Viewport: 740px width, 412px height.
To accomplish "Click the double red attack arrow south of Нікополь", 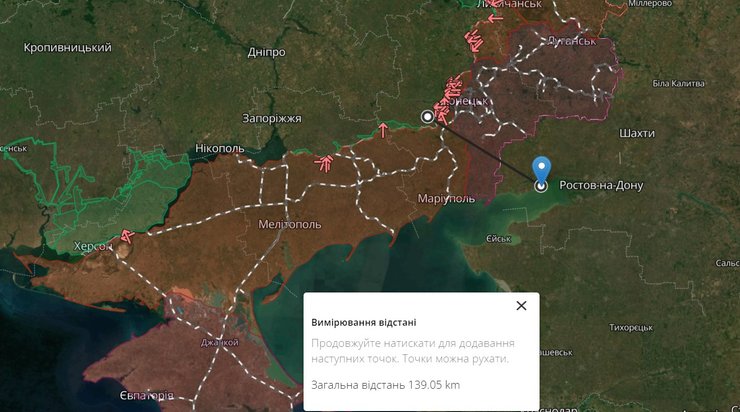I will tap(325, 163).
